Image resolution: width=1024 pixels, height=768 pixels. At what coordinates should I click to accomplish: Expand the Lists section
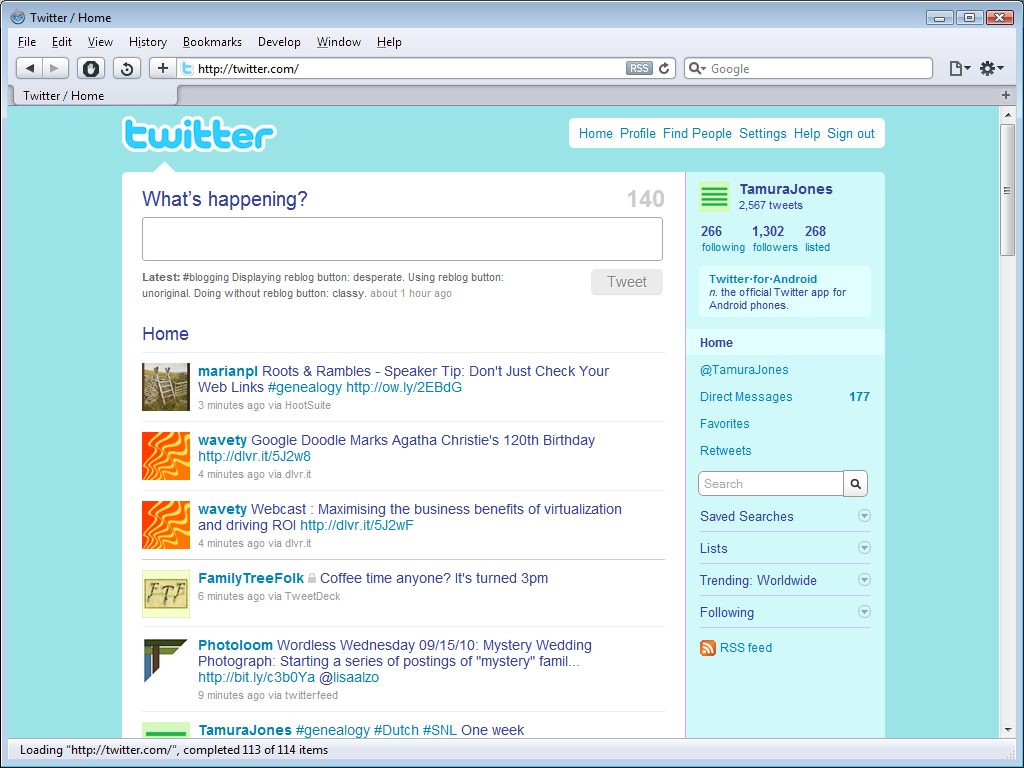pos(864,547)
